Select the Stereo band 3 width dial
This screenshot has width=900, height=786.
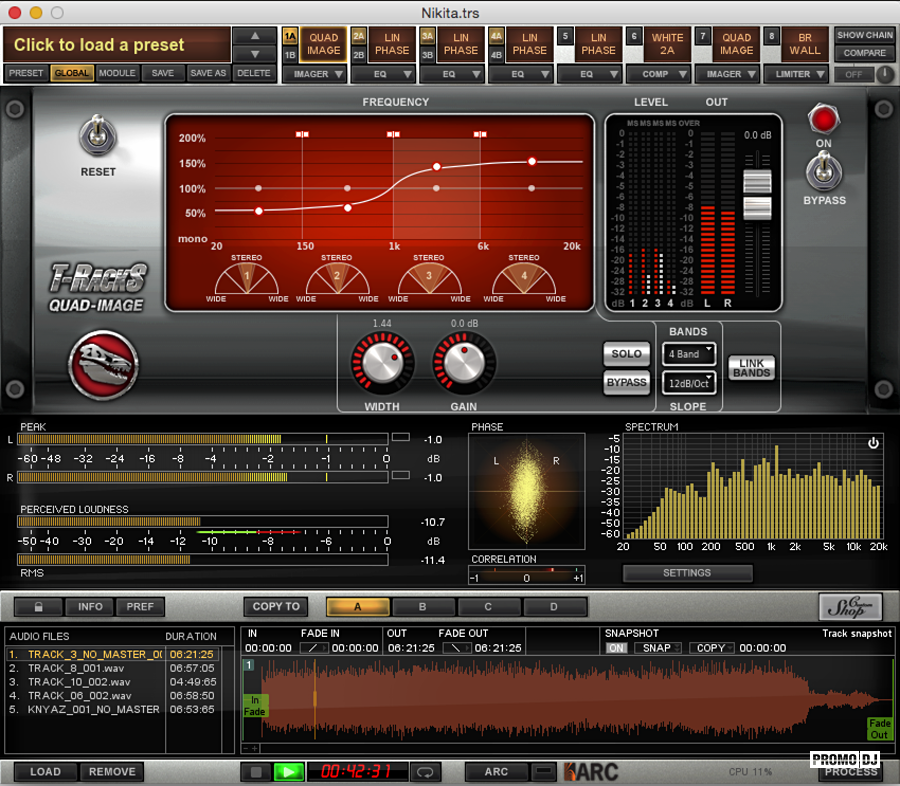pos(429,277)
